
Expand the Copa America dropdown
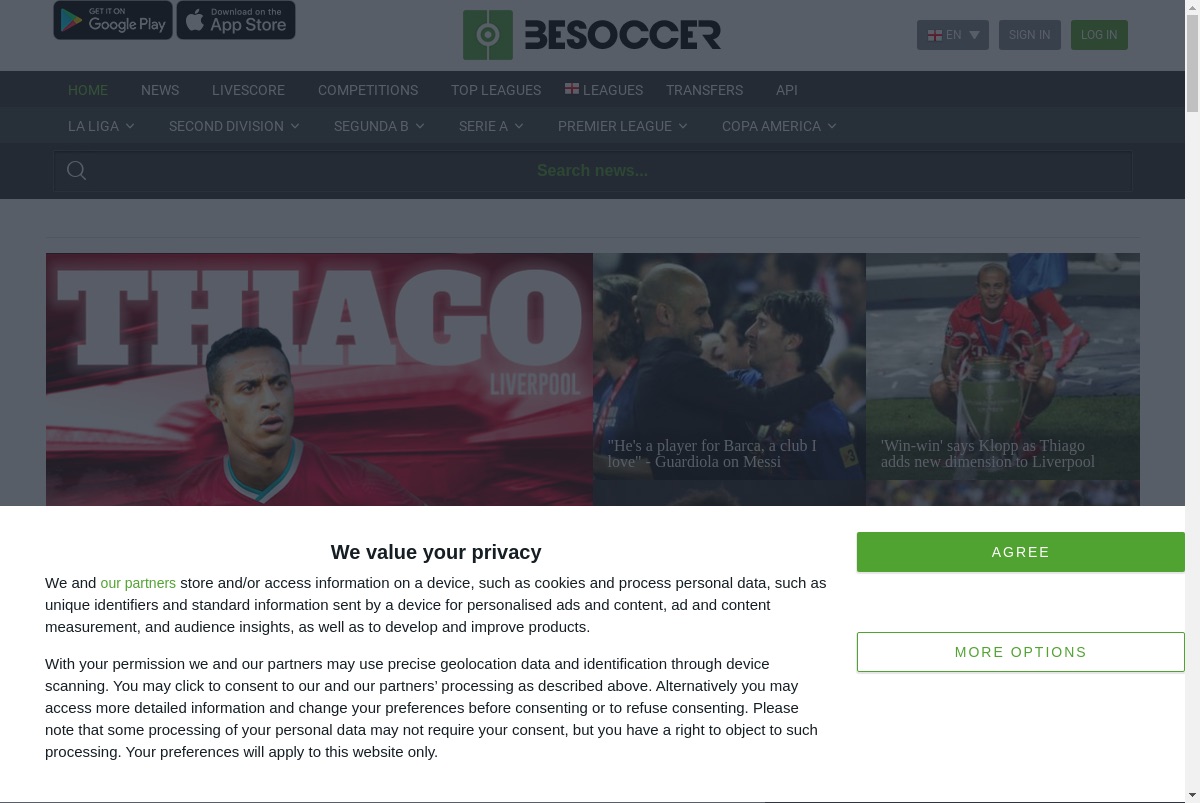(x=779, y=126)
